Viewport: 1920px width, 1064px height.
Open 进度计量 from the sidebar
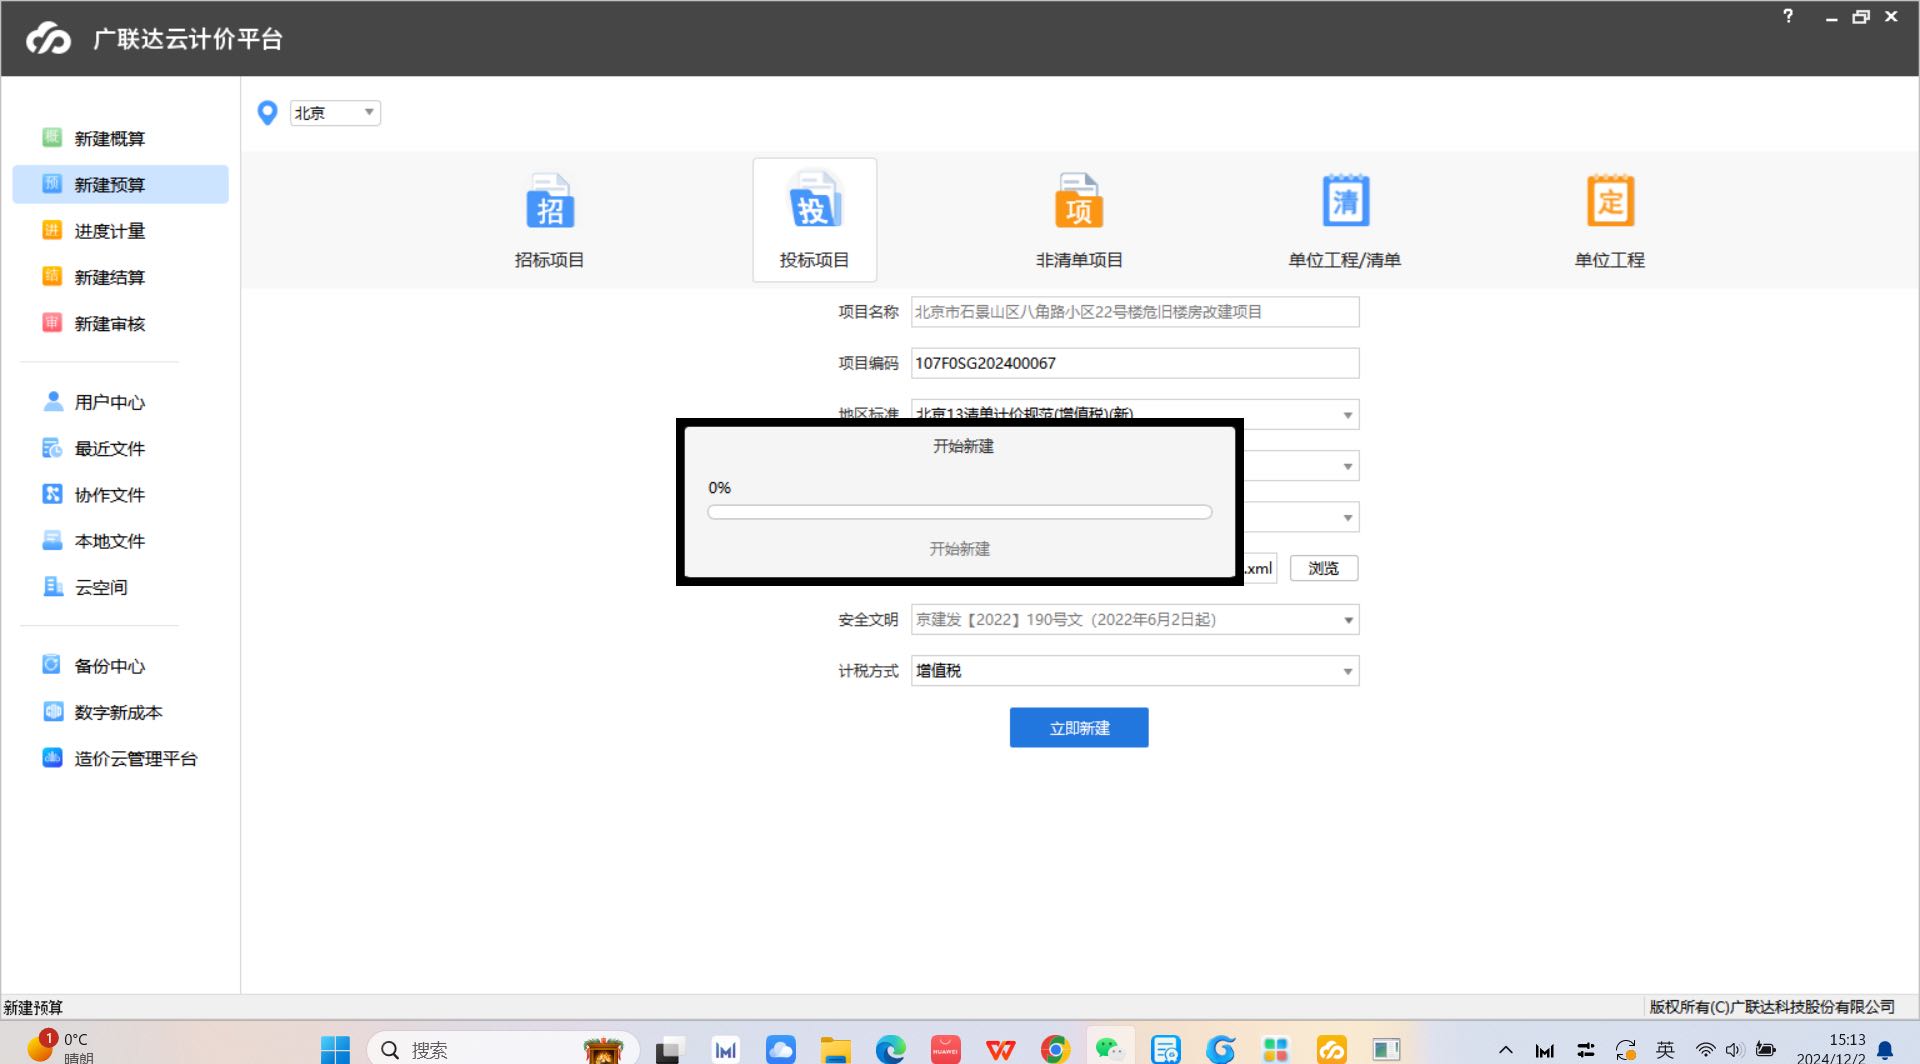pyautogui.click(x=120, y=230)
